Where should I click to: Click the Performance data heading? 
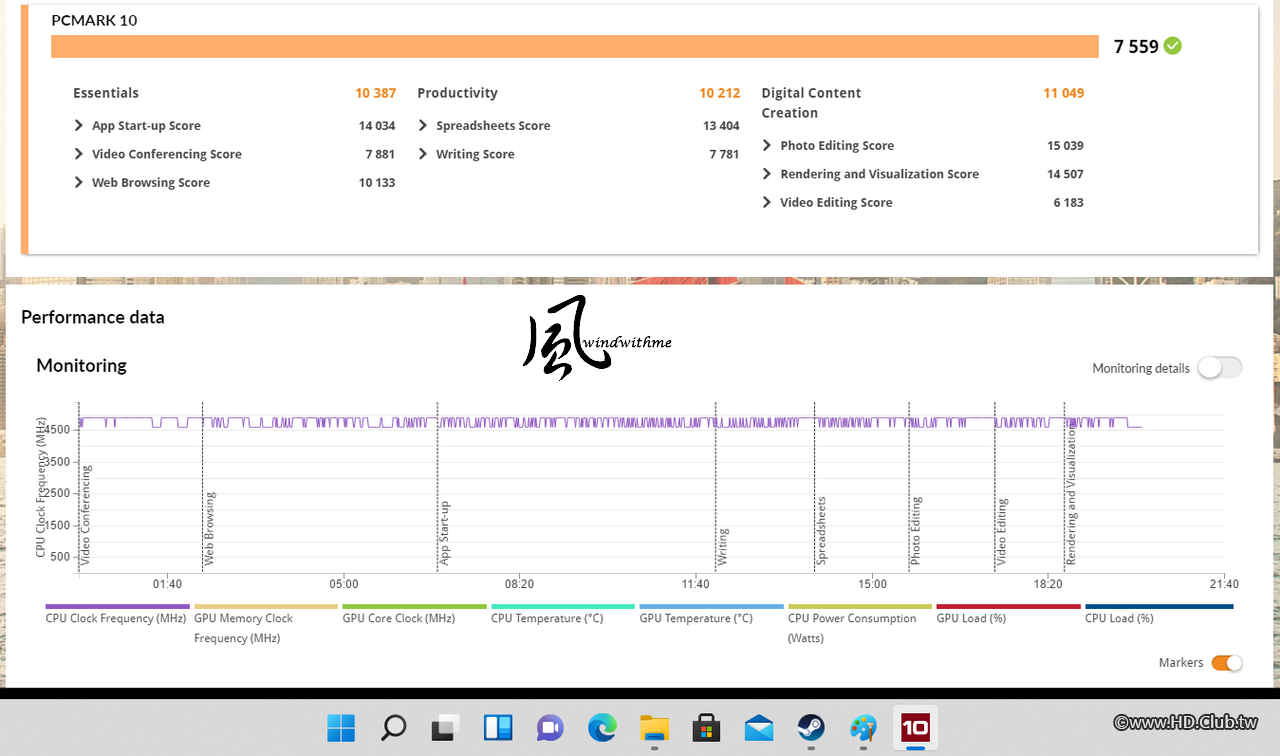(x=93, y=317)
